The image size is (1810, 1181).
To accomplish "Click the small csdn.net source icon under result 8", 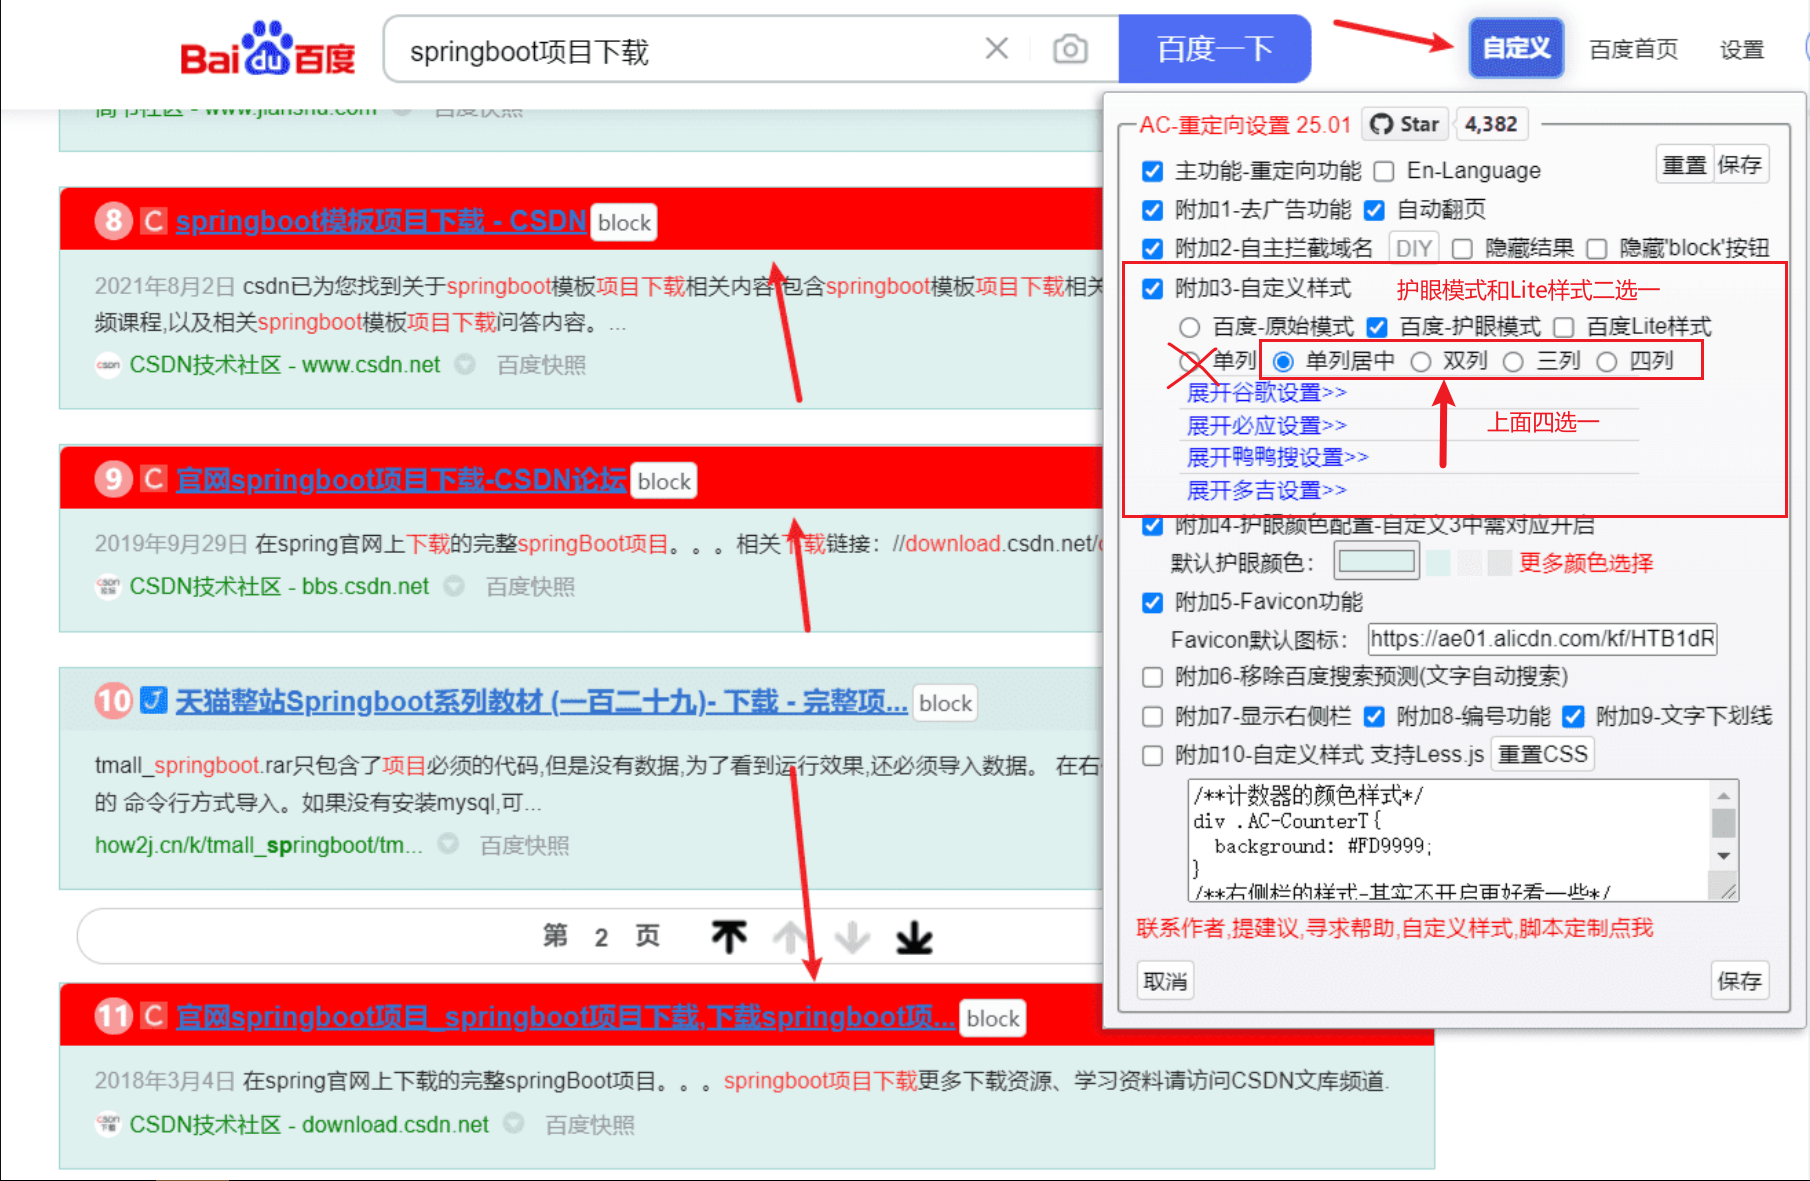I will tap(107, 365).
